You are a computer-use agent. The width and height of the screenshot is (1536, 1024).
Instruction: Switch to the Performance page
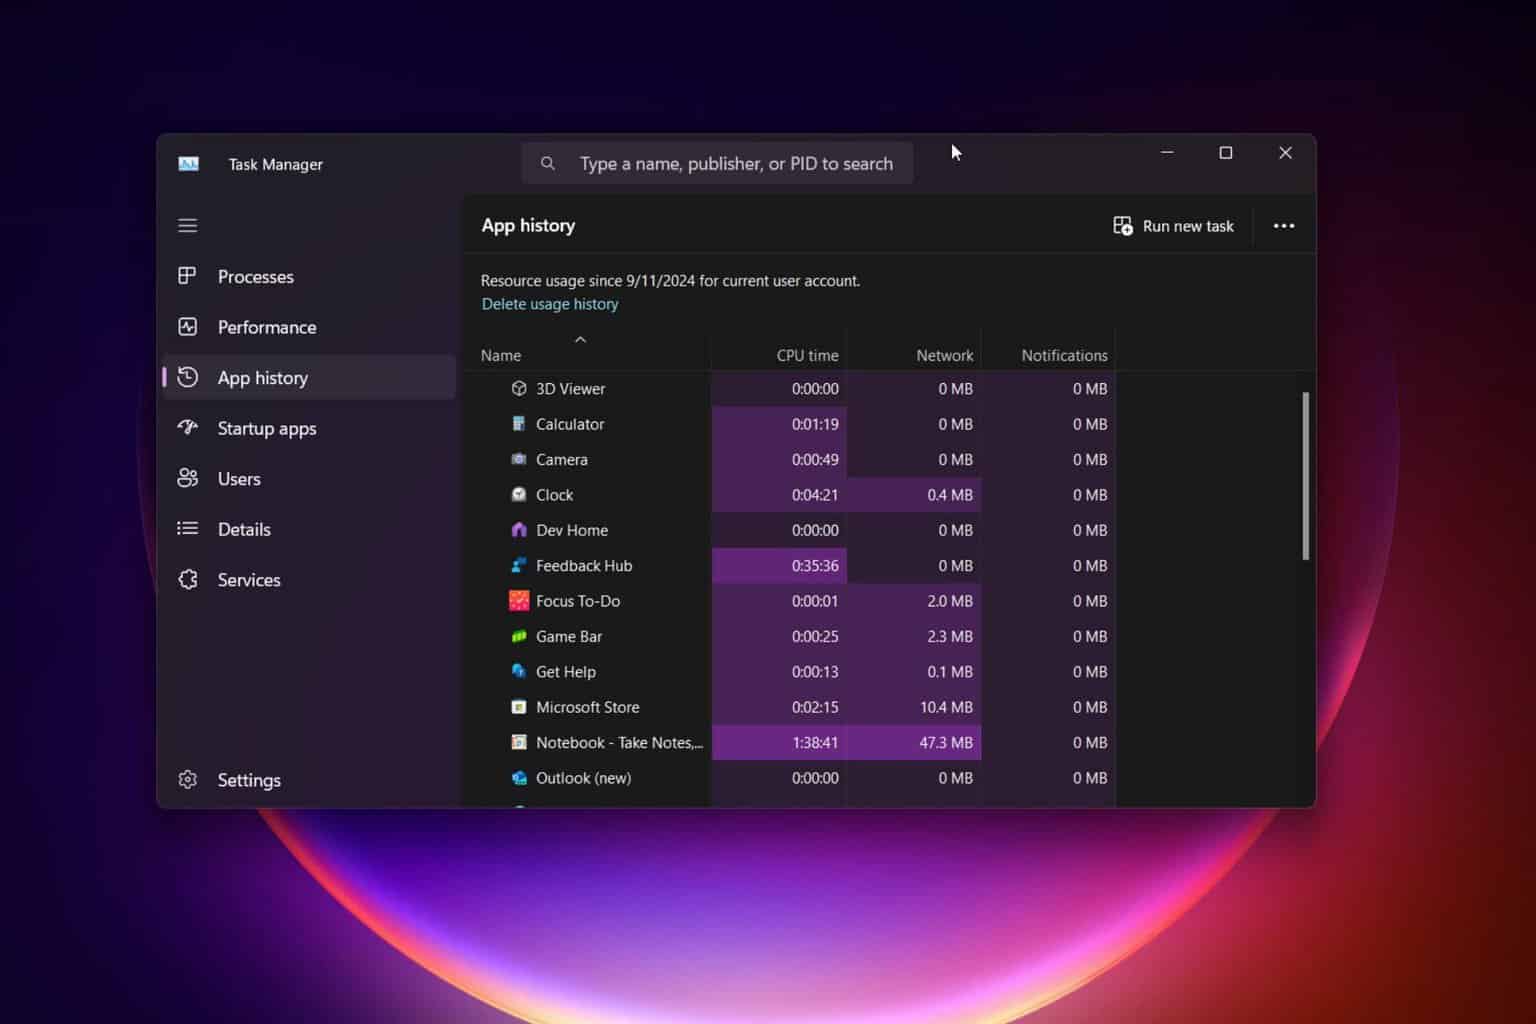pyautogui.click(x=309, y=327)
